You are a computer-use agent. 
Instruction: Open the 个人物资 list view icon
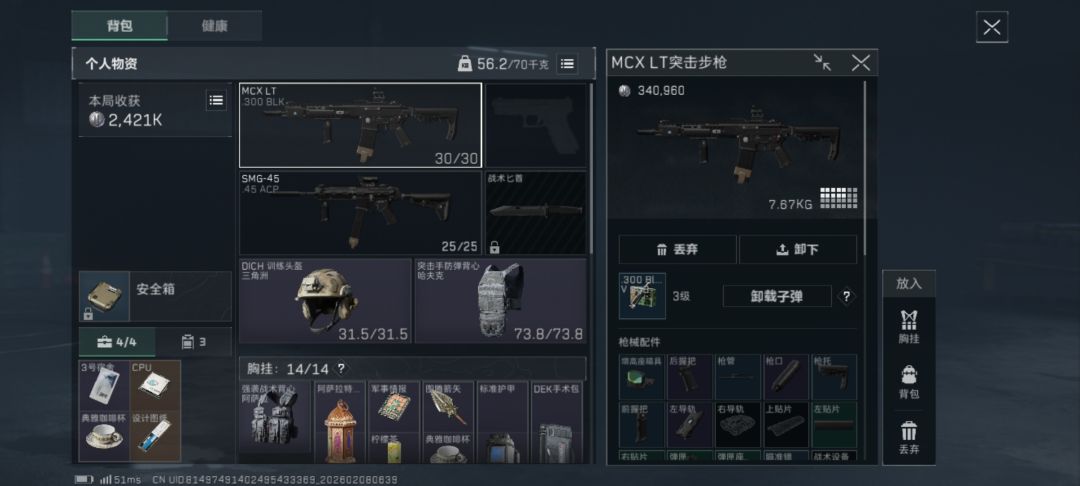pos(567,63)
